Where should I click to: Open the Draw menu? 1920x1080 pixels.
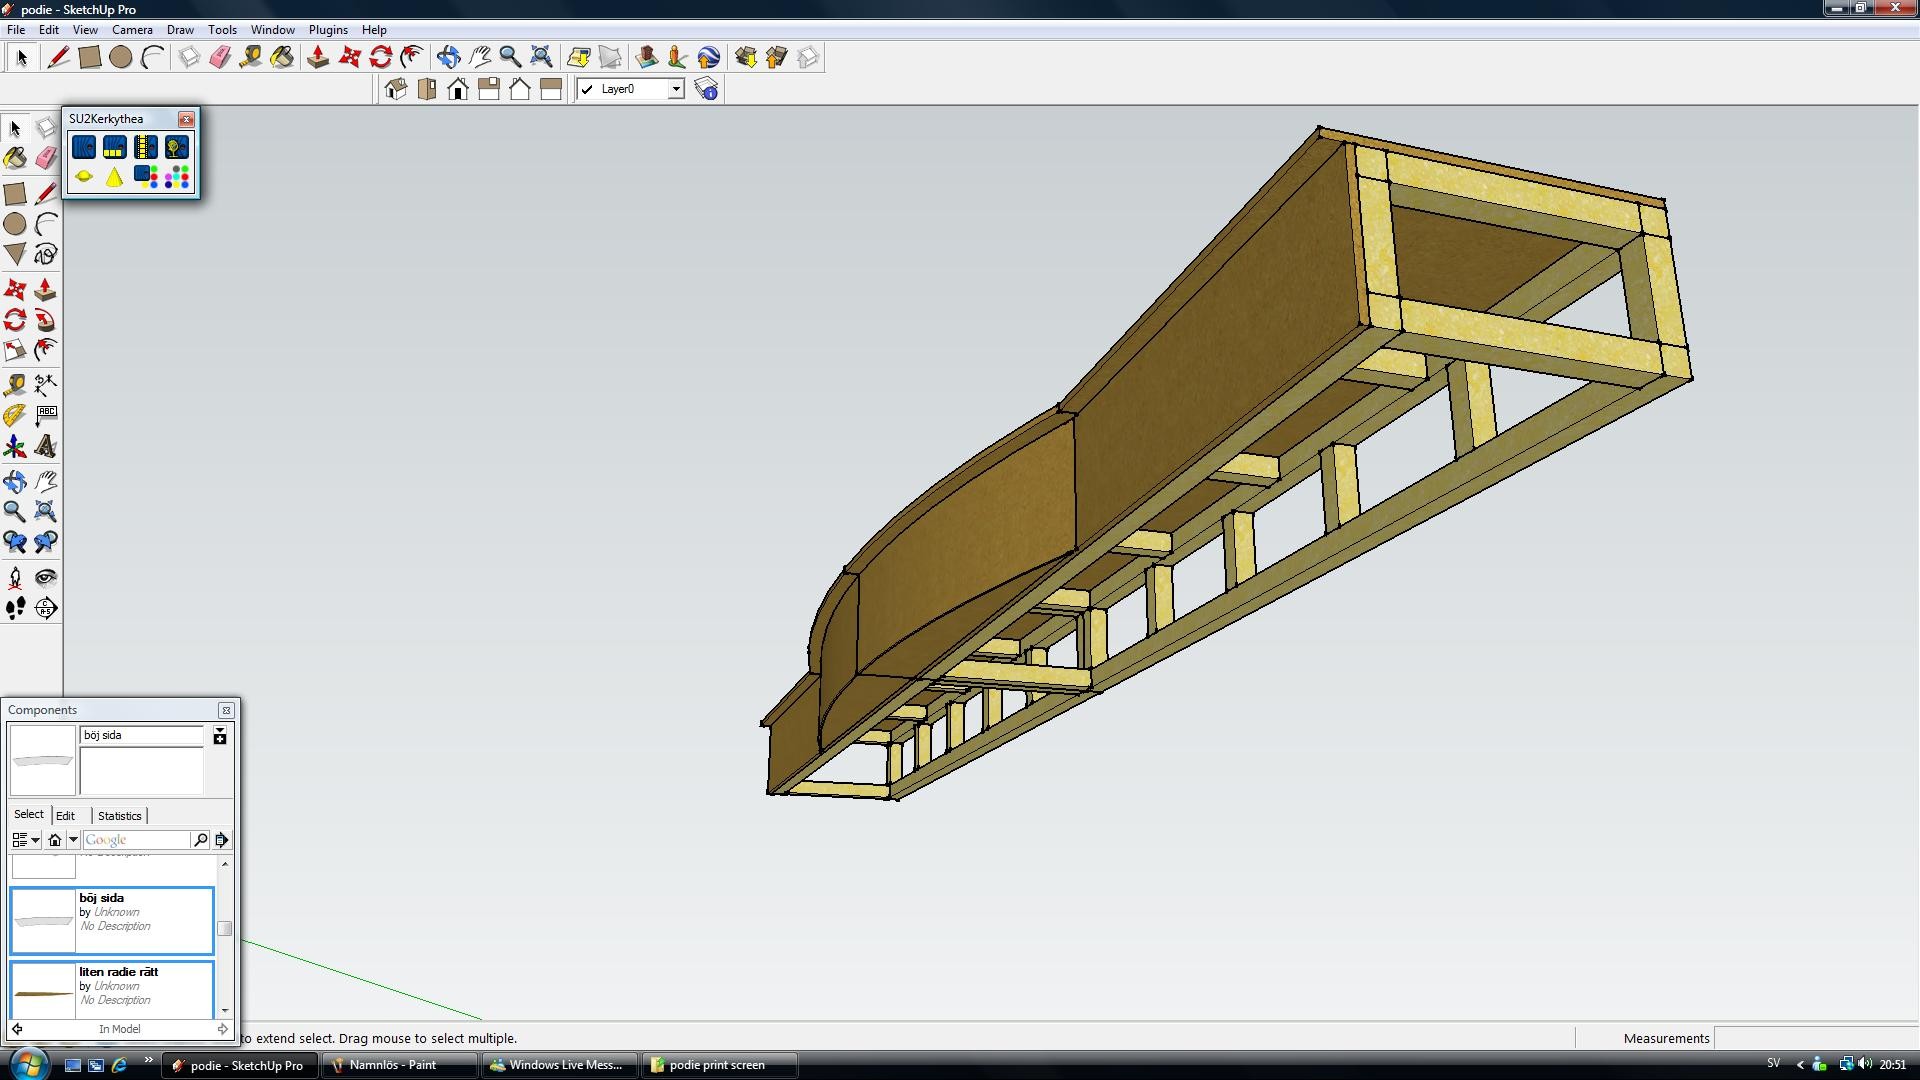[x=180, y=30]
